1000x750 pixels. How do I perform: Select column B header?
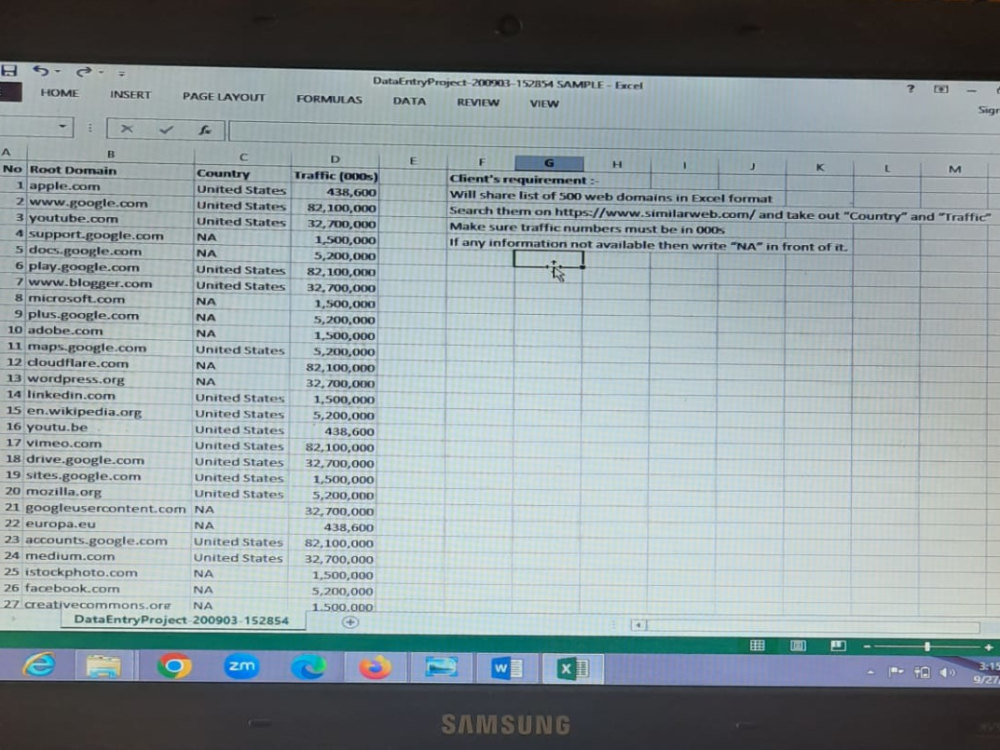[111, 154]
